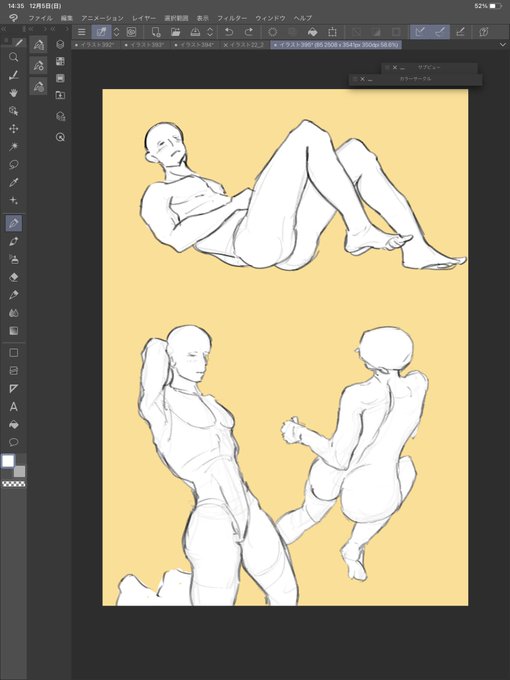The image size is (510, 680).
Task: Select the Figure rectangle tool
Action: coord(13,353)
